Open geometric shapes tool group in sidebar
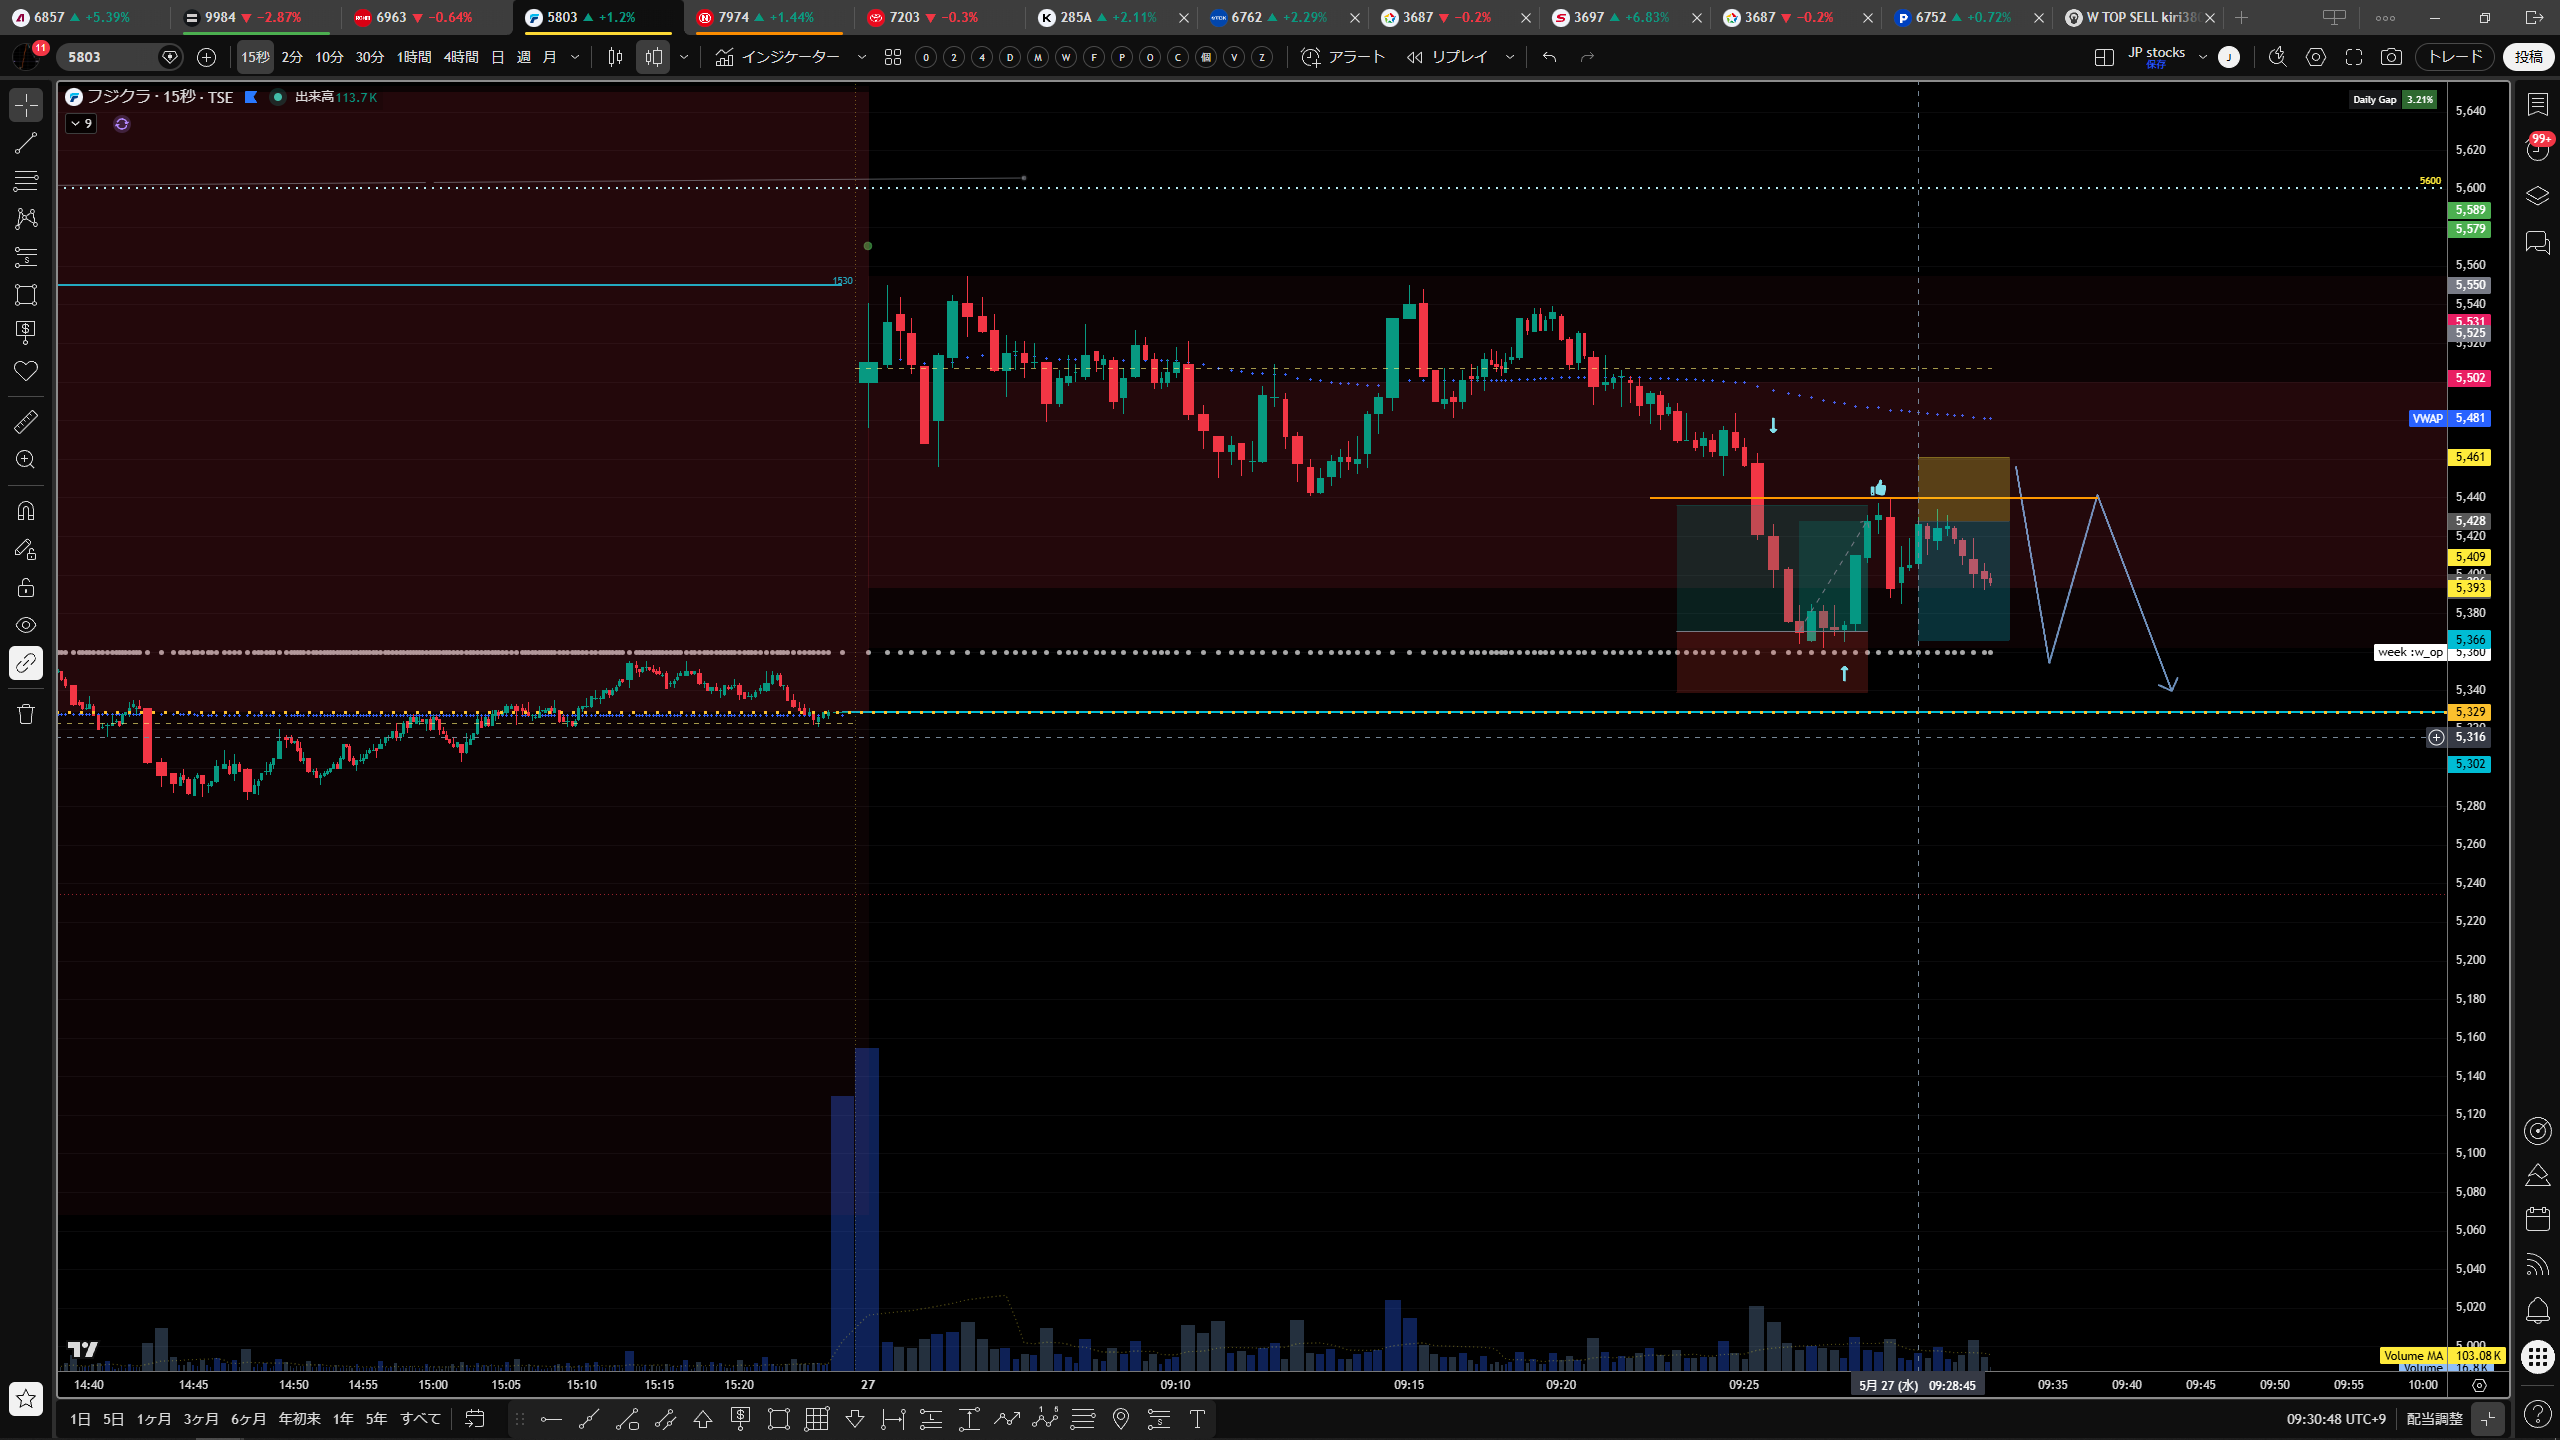 click(26, 295)
